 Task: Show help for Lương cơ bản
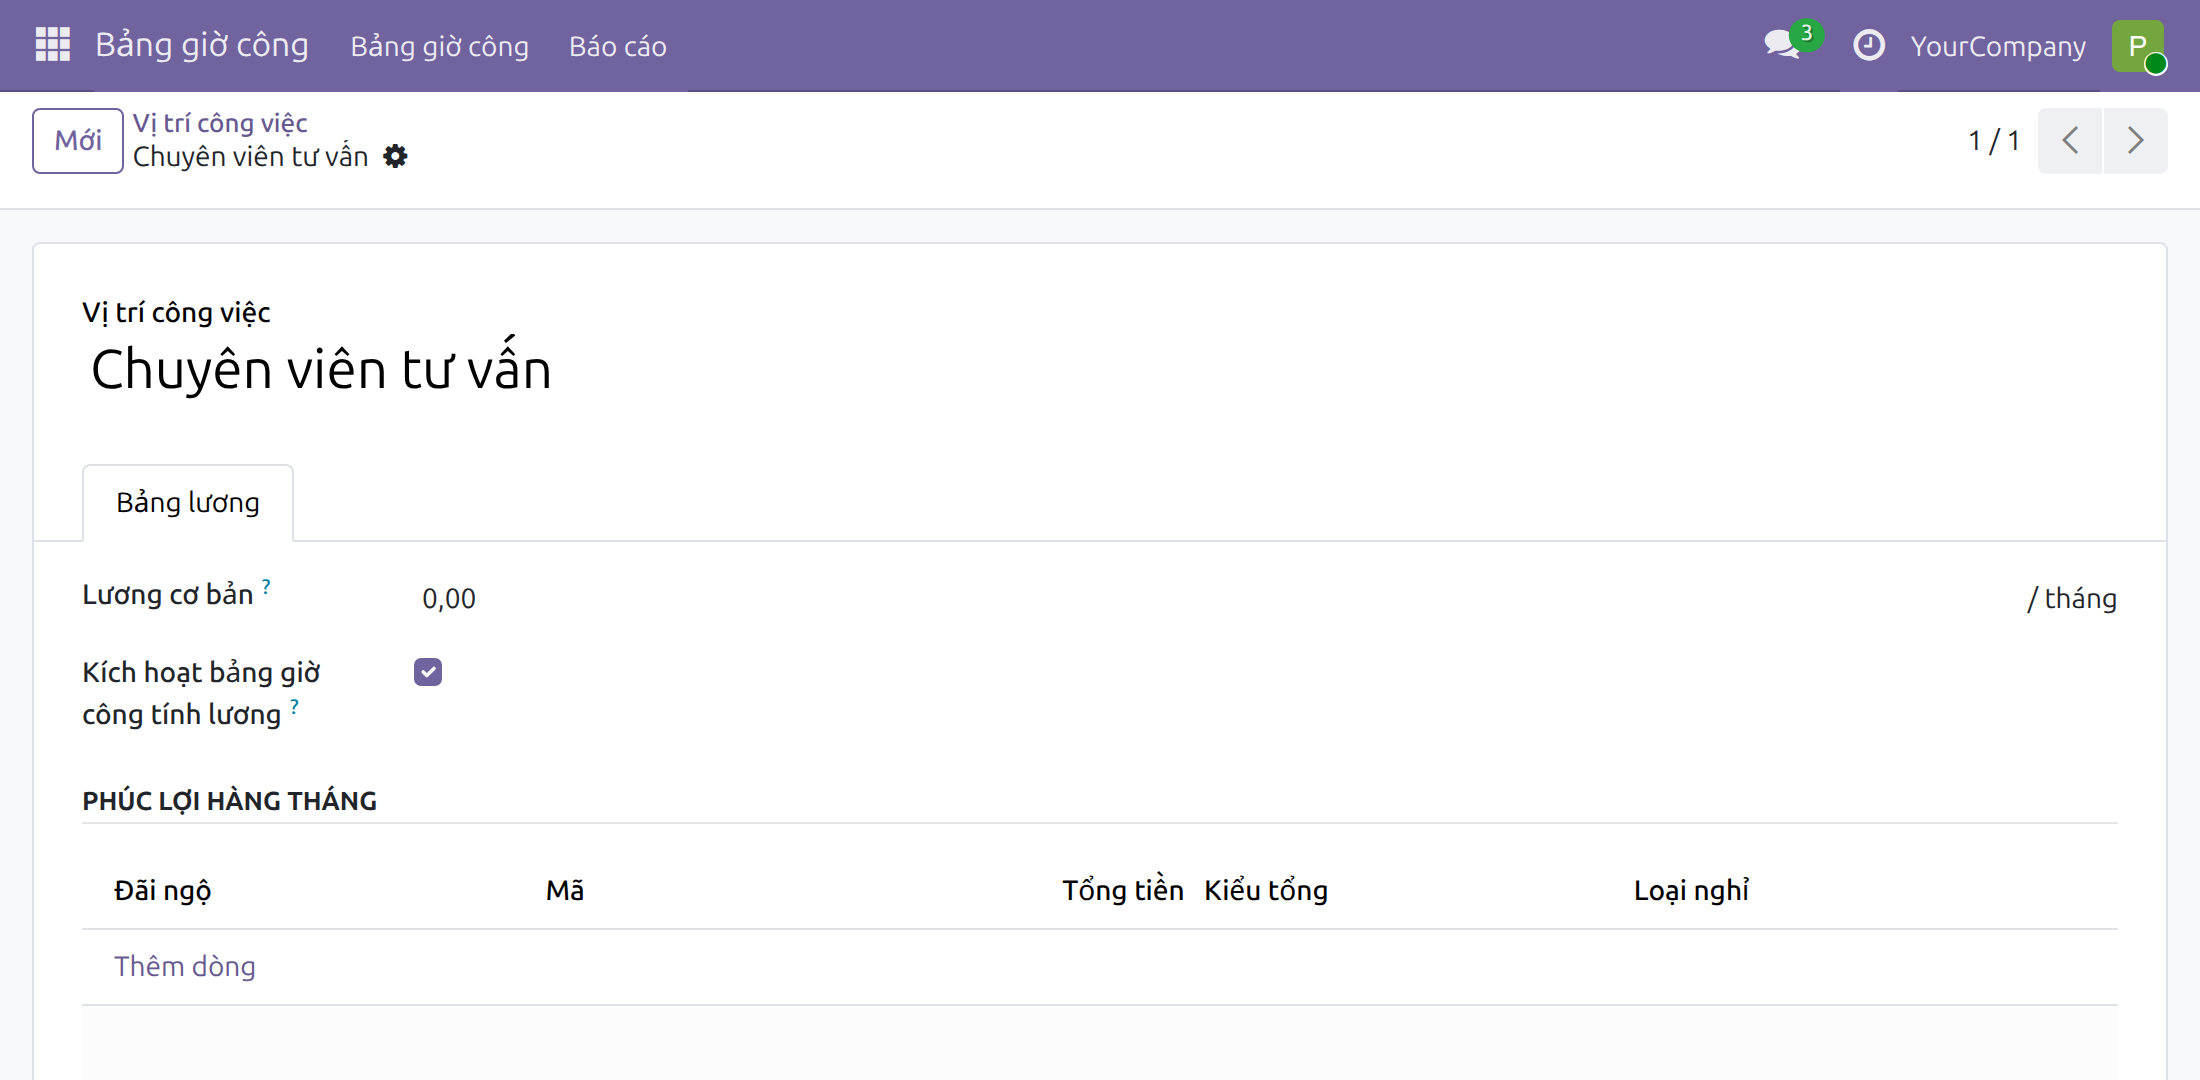pyautogui.click(x=266, y=585)
